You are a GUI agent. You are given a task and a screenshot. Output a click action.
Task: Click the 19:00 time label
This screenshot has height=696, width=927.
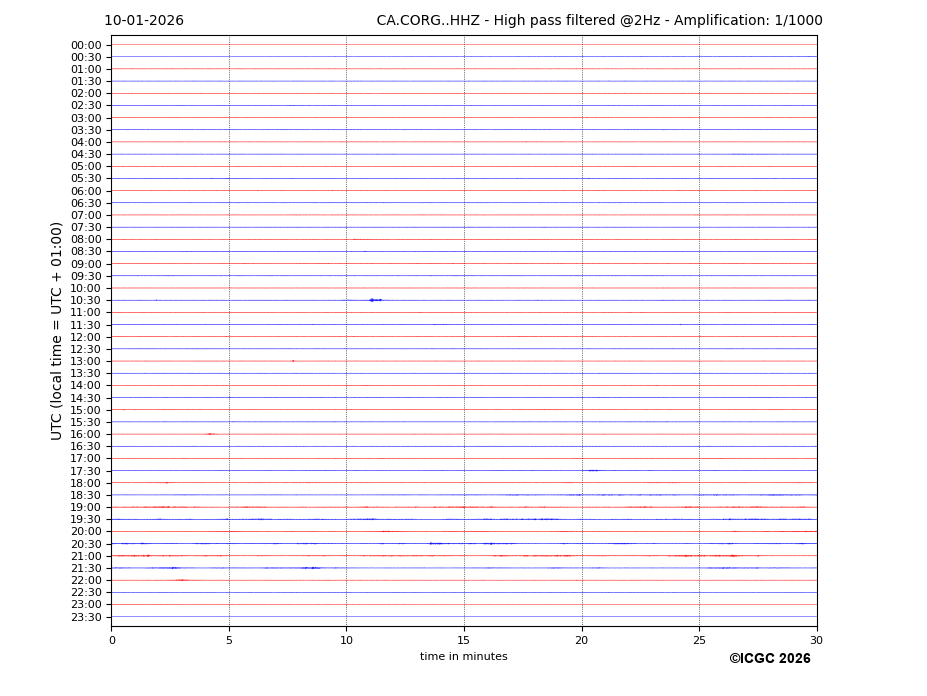click(x=86, y=507)
